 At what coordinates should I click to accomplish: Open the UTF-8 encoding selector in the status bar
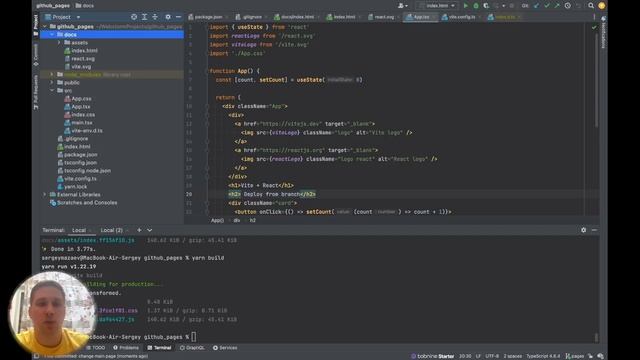[492, 356]
